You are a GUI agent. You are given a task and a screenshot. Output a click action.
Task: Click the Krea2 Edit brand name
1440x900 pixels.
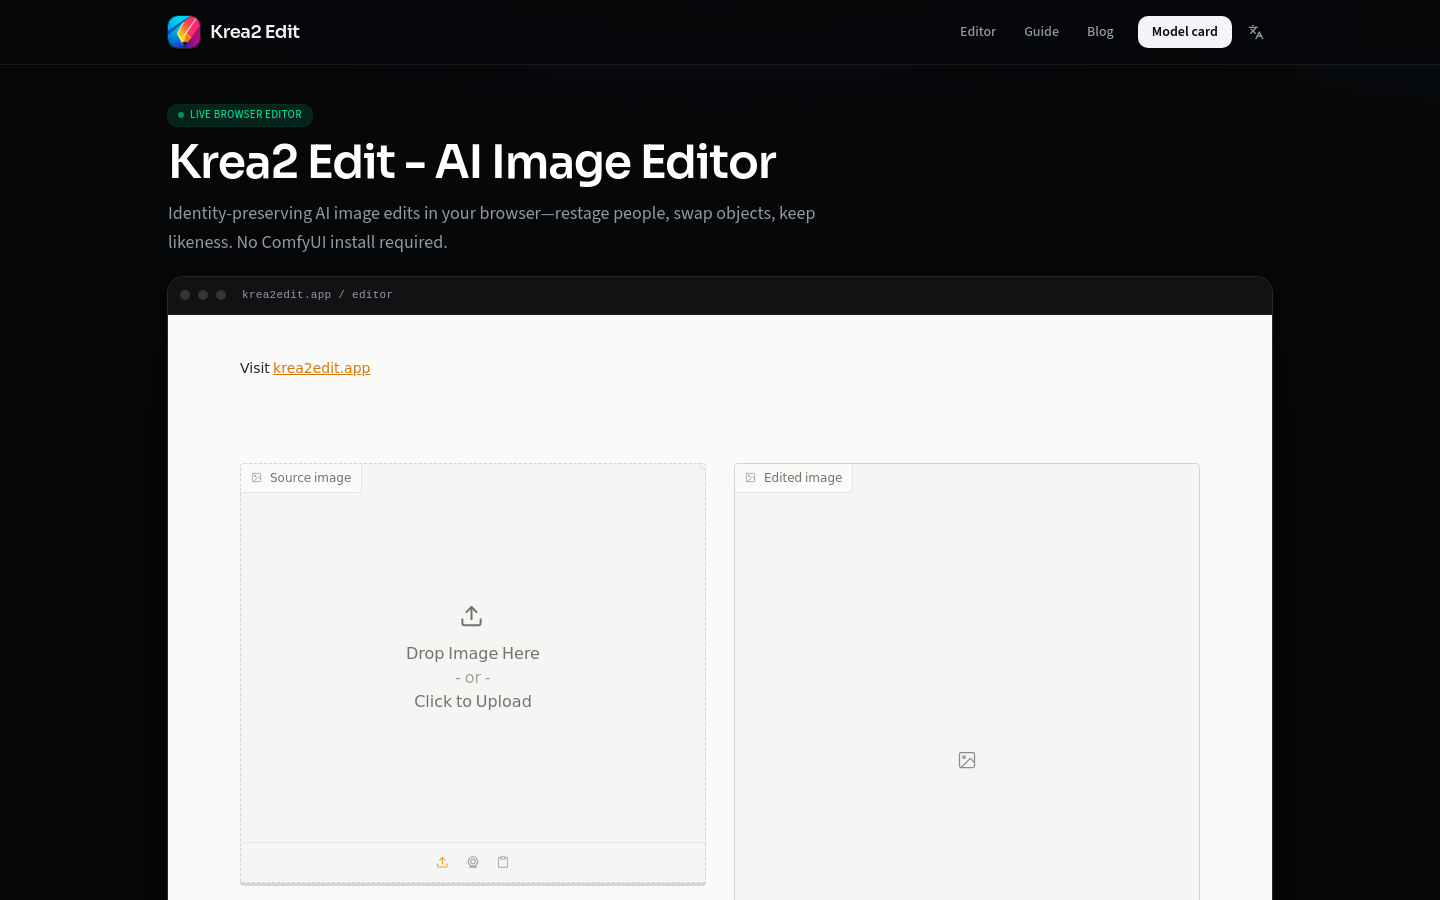tap(255, 32)
